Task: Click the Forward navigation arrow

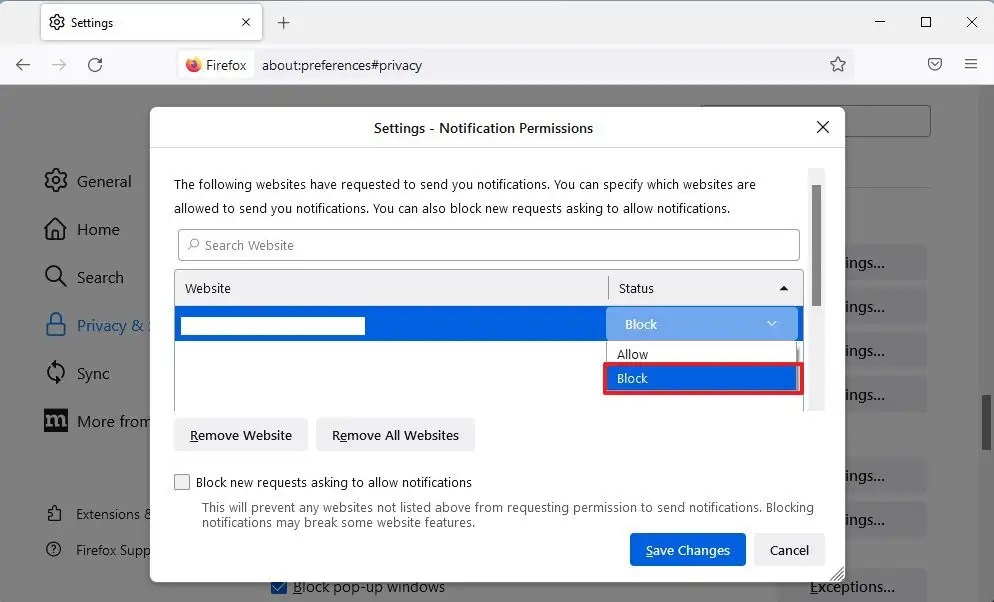Action: pyautogui.click(x=59, y=65)
